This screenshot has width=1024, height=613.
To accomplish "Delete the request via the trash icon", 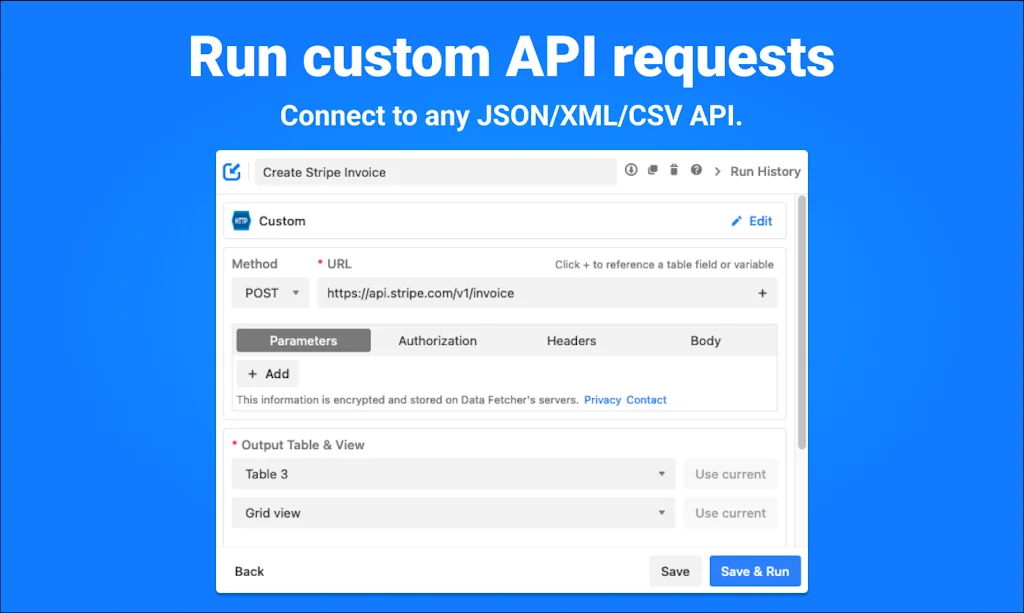I will coord(674,170).
